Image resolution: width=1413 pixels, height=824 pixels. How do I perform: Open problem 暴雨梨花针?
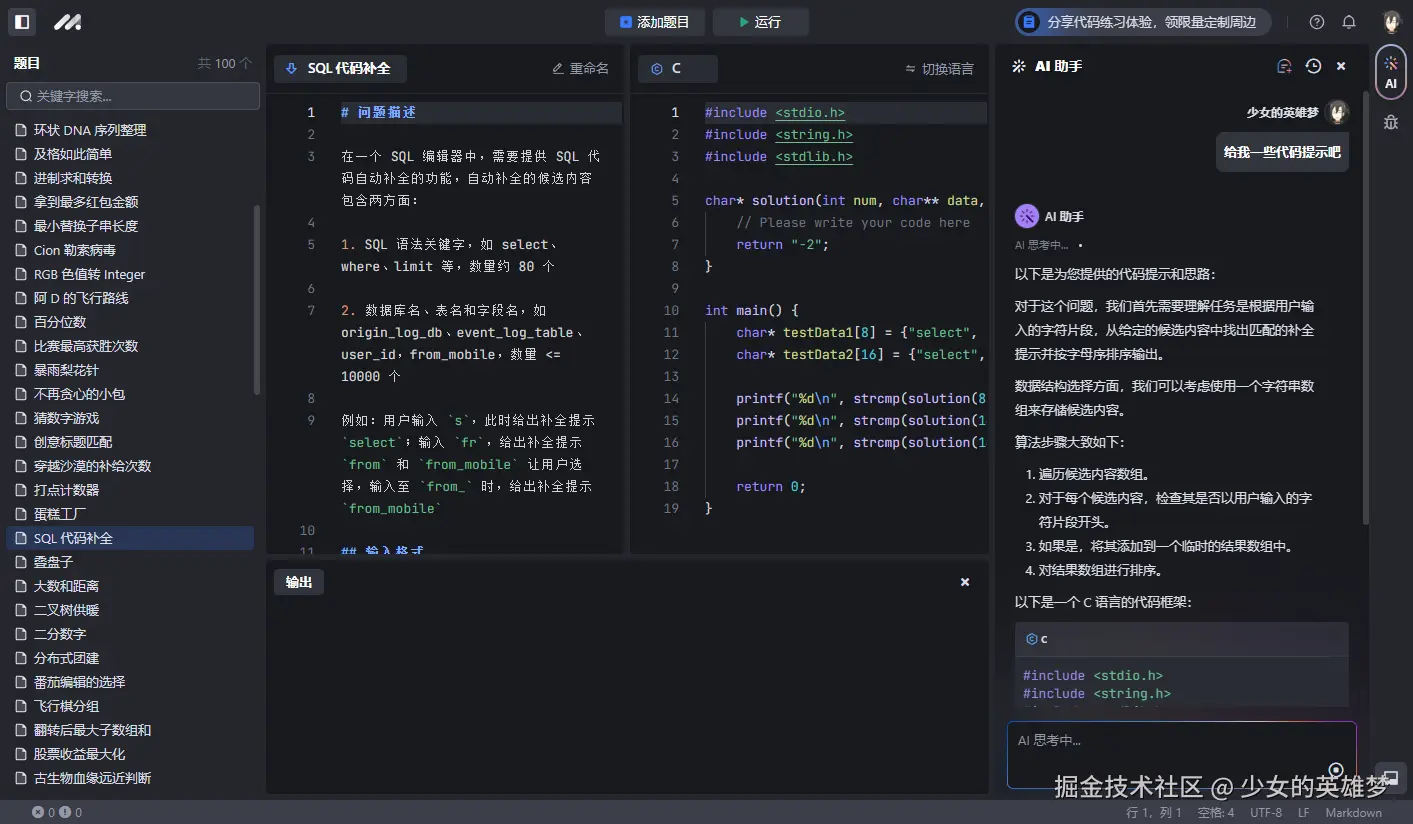coord(130,370)
